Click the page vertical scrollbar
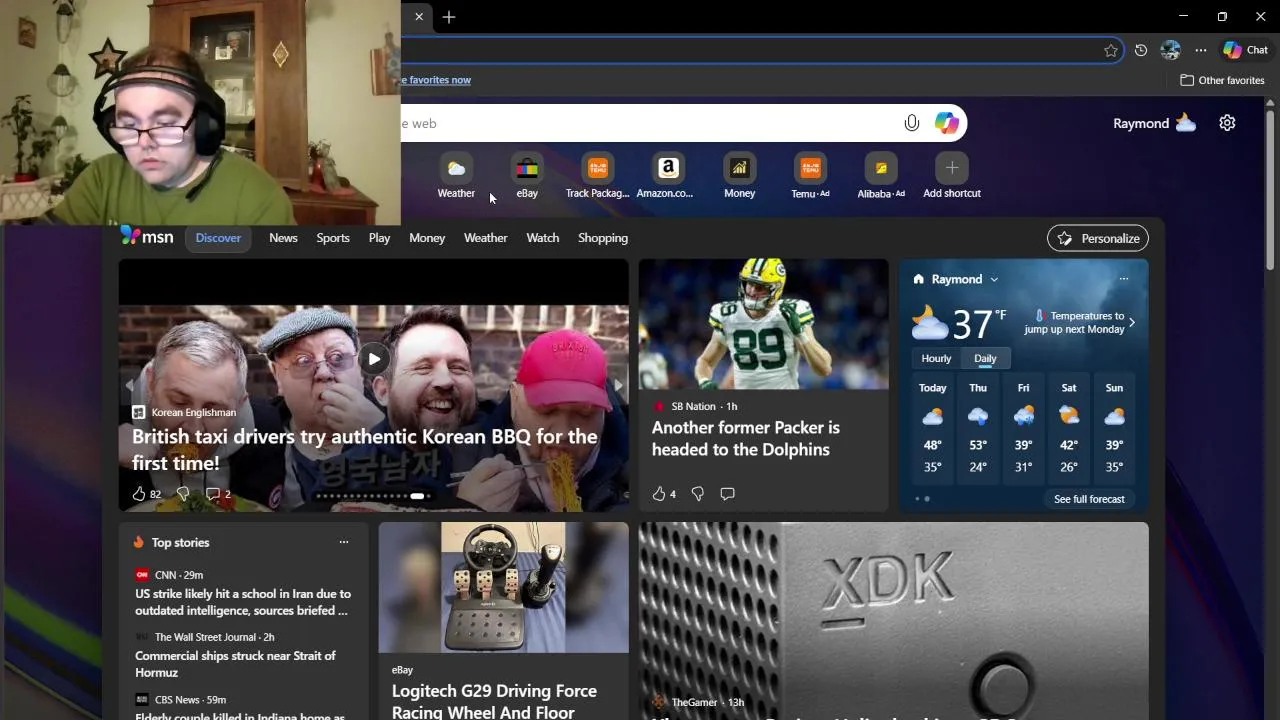Screen dimensions: 1280x720 [x=1271, y=190]
